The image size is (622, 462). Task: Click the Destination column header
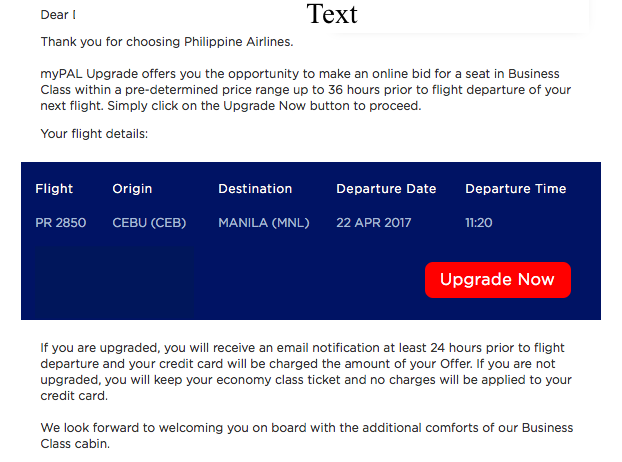[x=255, y=188]
